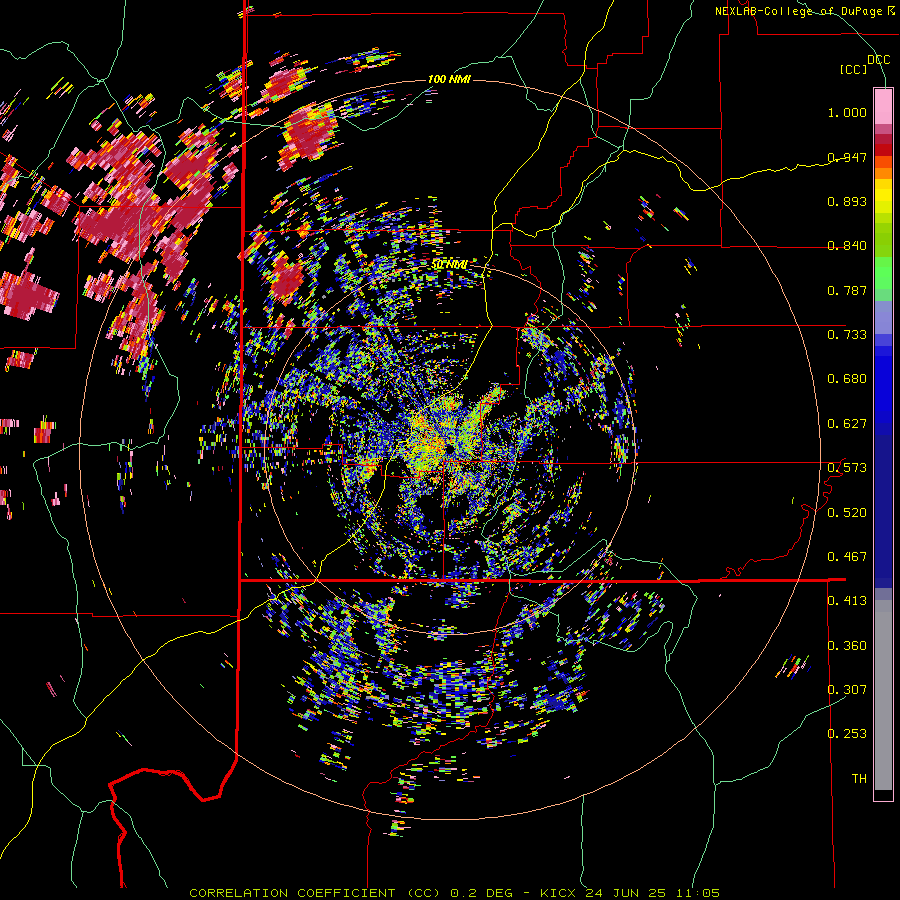The width and height of the screenshot is (900, 900).
Task: Click the Correlation Coefficient KICX caption text
Action: 454,893
